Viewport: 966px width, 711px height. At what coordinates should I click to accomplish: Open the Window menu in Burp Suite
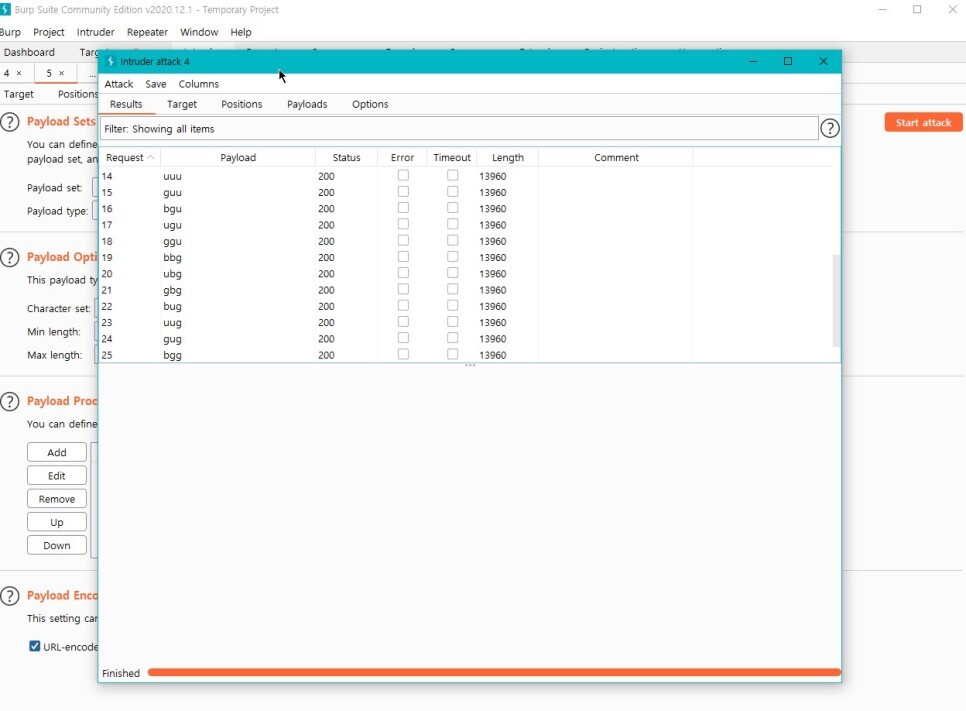[x=199, y=32]
